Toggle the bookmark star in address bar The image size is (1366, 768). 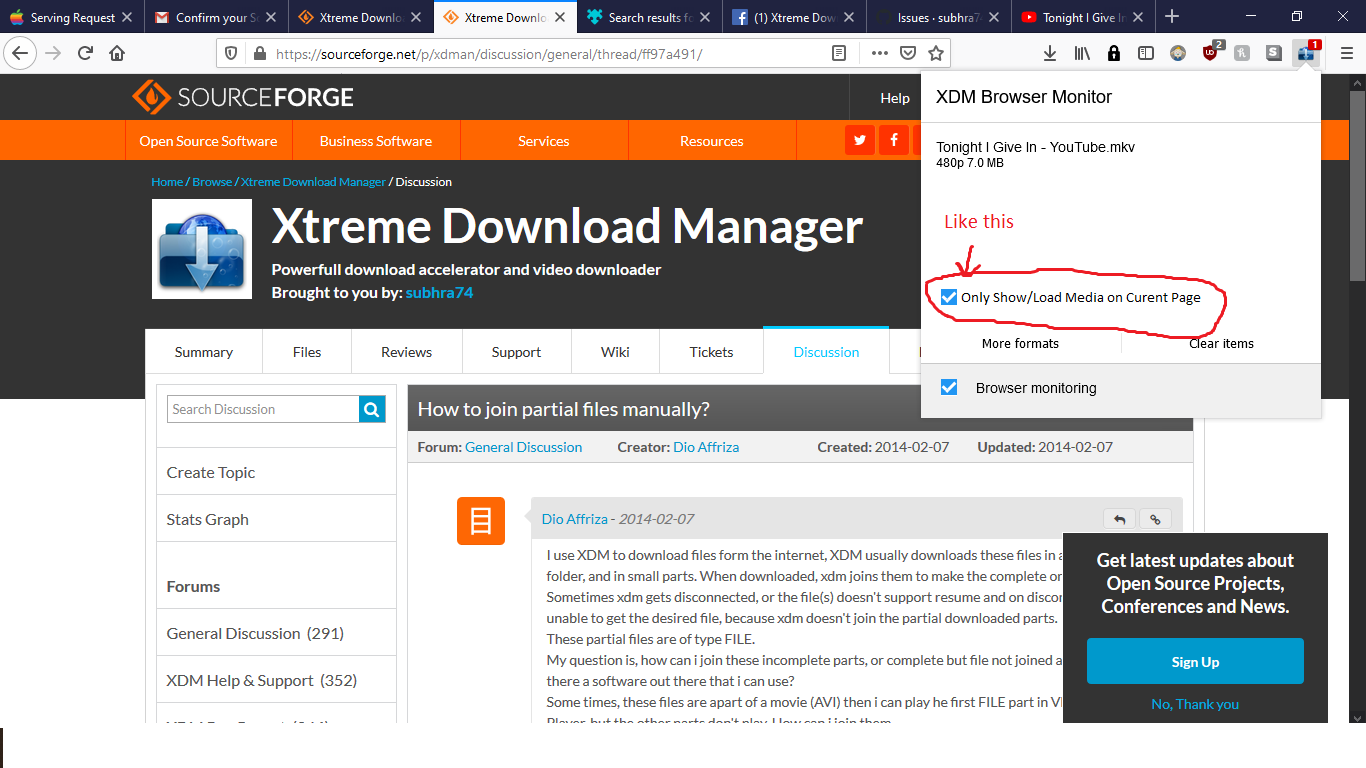tap(935, 54)
